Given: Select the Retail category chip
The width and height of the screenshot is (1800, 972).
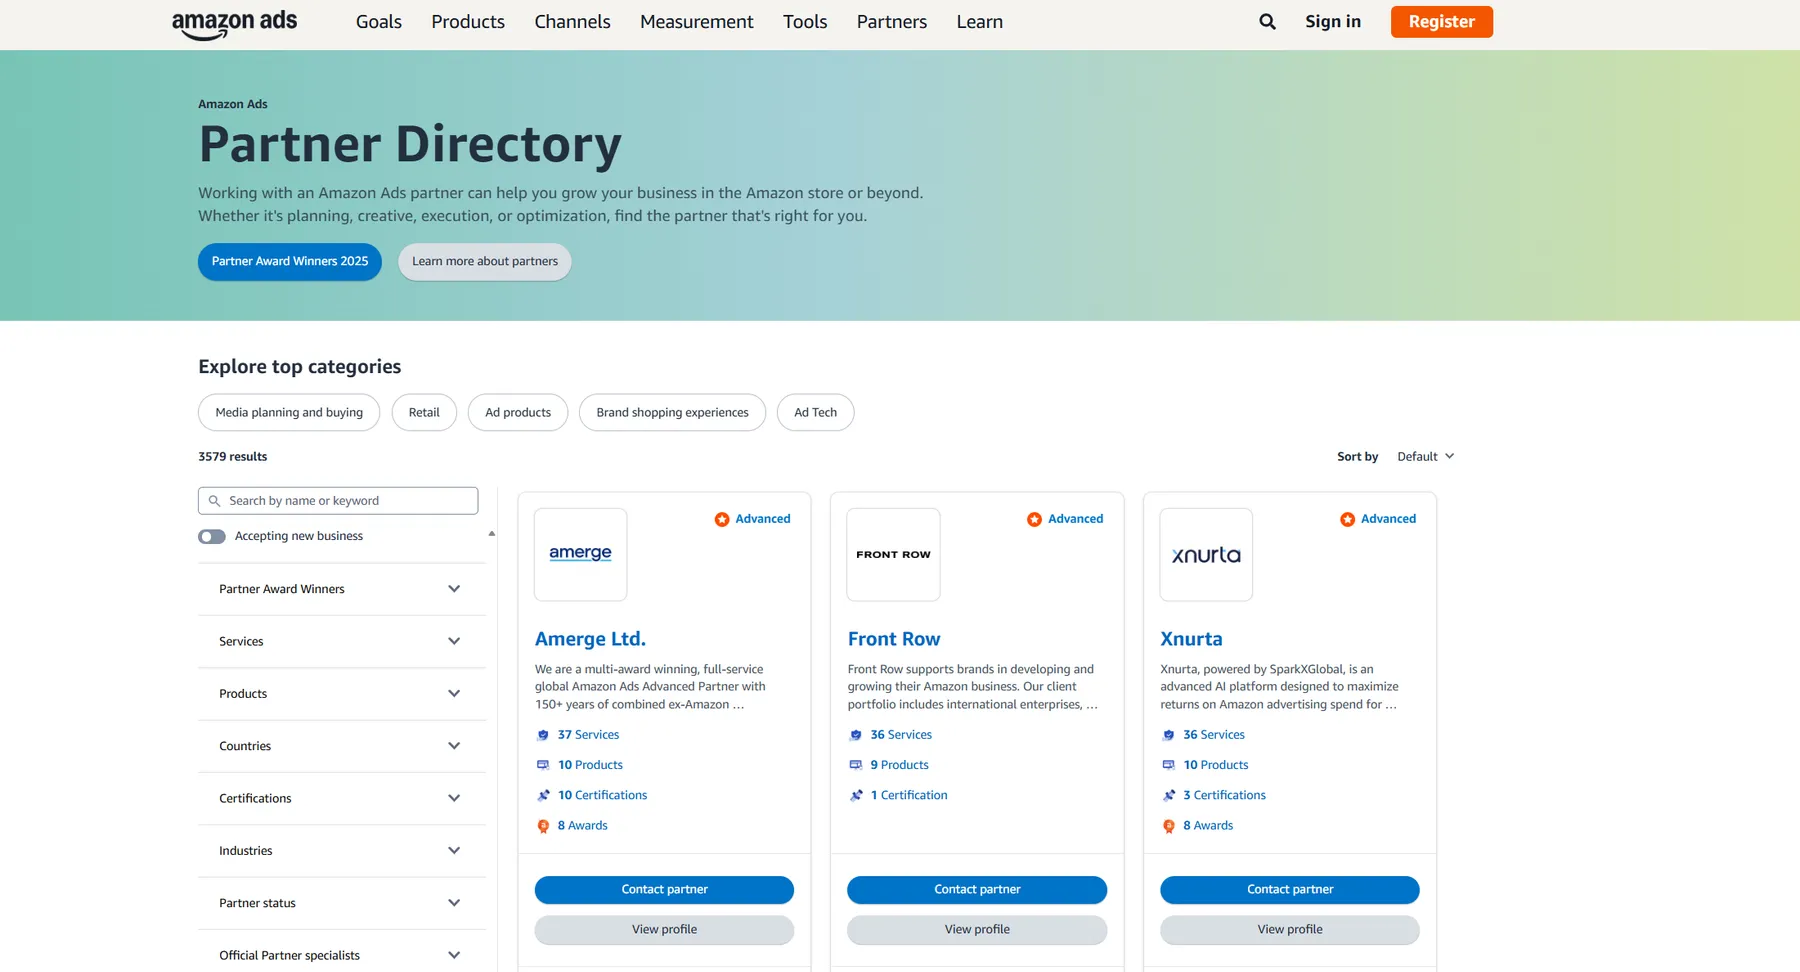Looking at the screenshot, I should [x=424, y=413].
